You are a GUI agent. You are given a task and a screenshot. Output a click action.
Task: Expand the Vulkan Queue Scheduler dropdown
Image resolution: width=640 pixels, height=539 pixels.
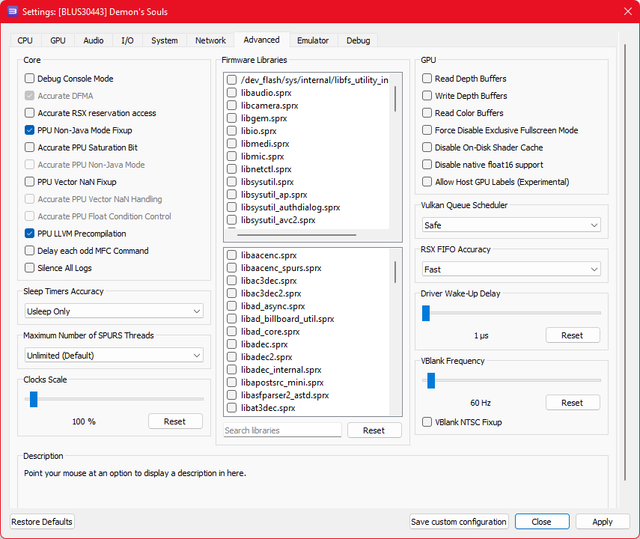tap(511, 225)
